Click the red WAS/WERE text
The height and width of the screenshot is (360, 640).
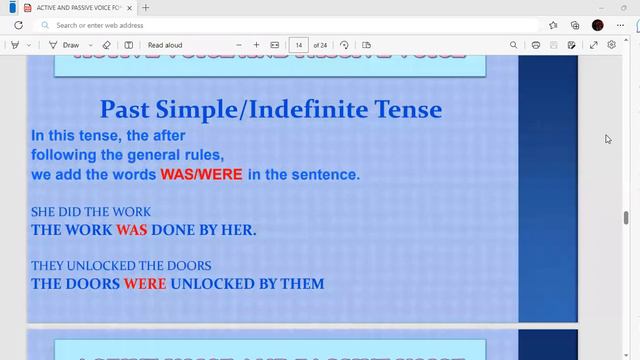(201, 175)
